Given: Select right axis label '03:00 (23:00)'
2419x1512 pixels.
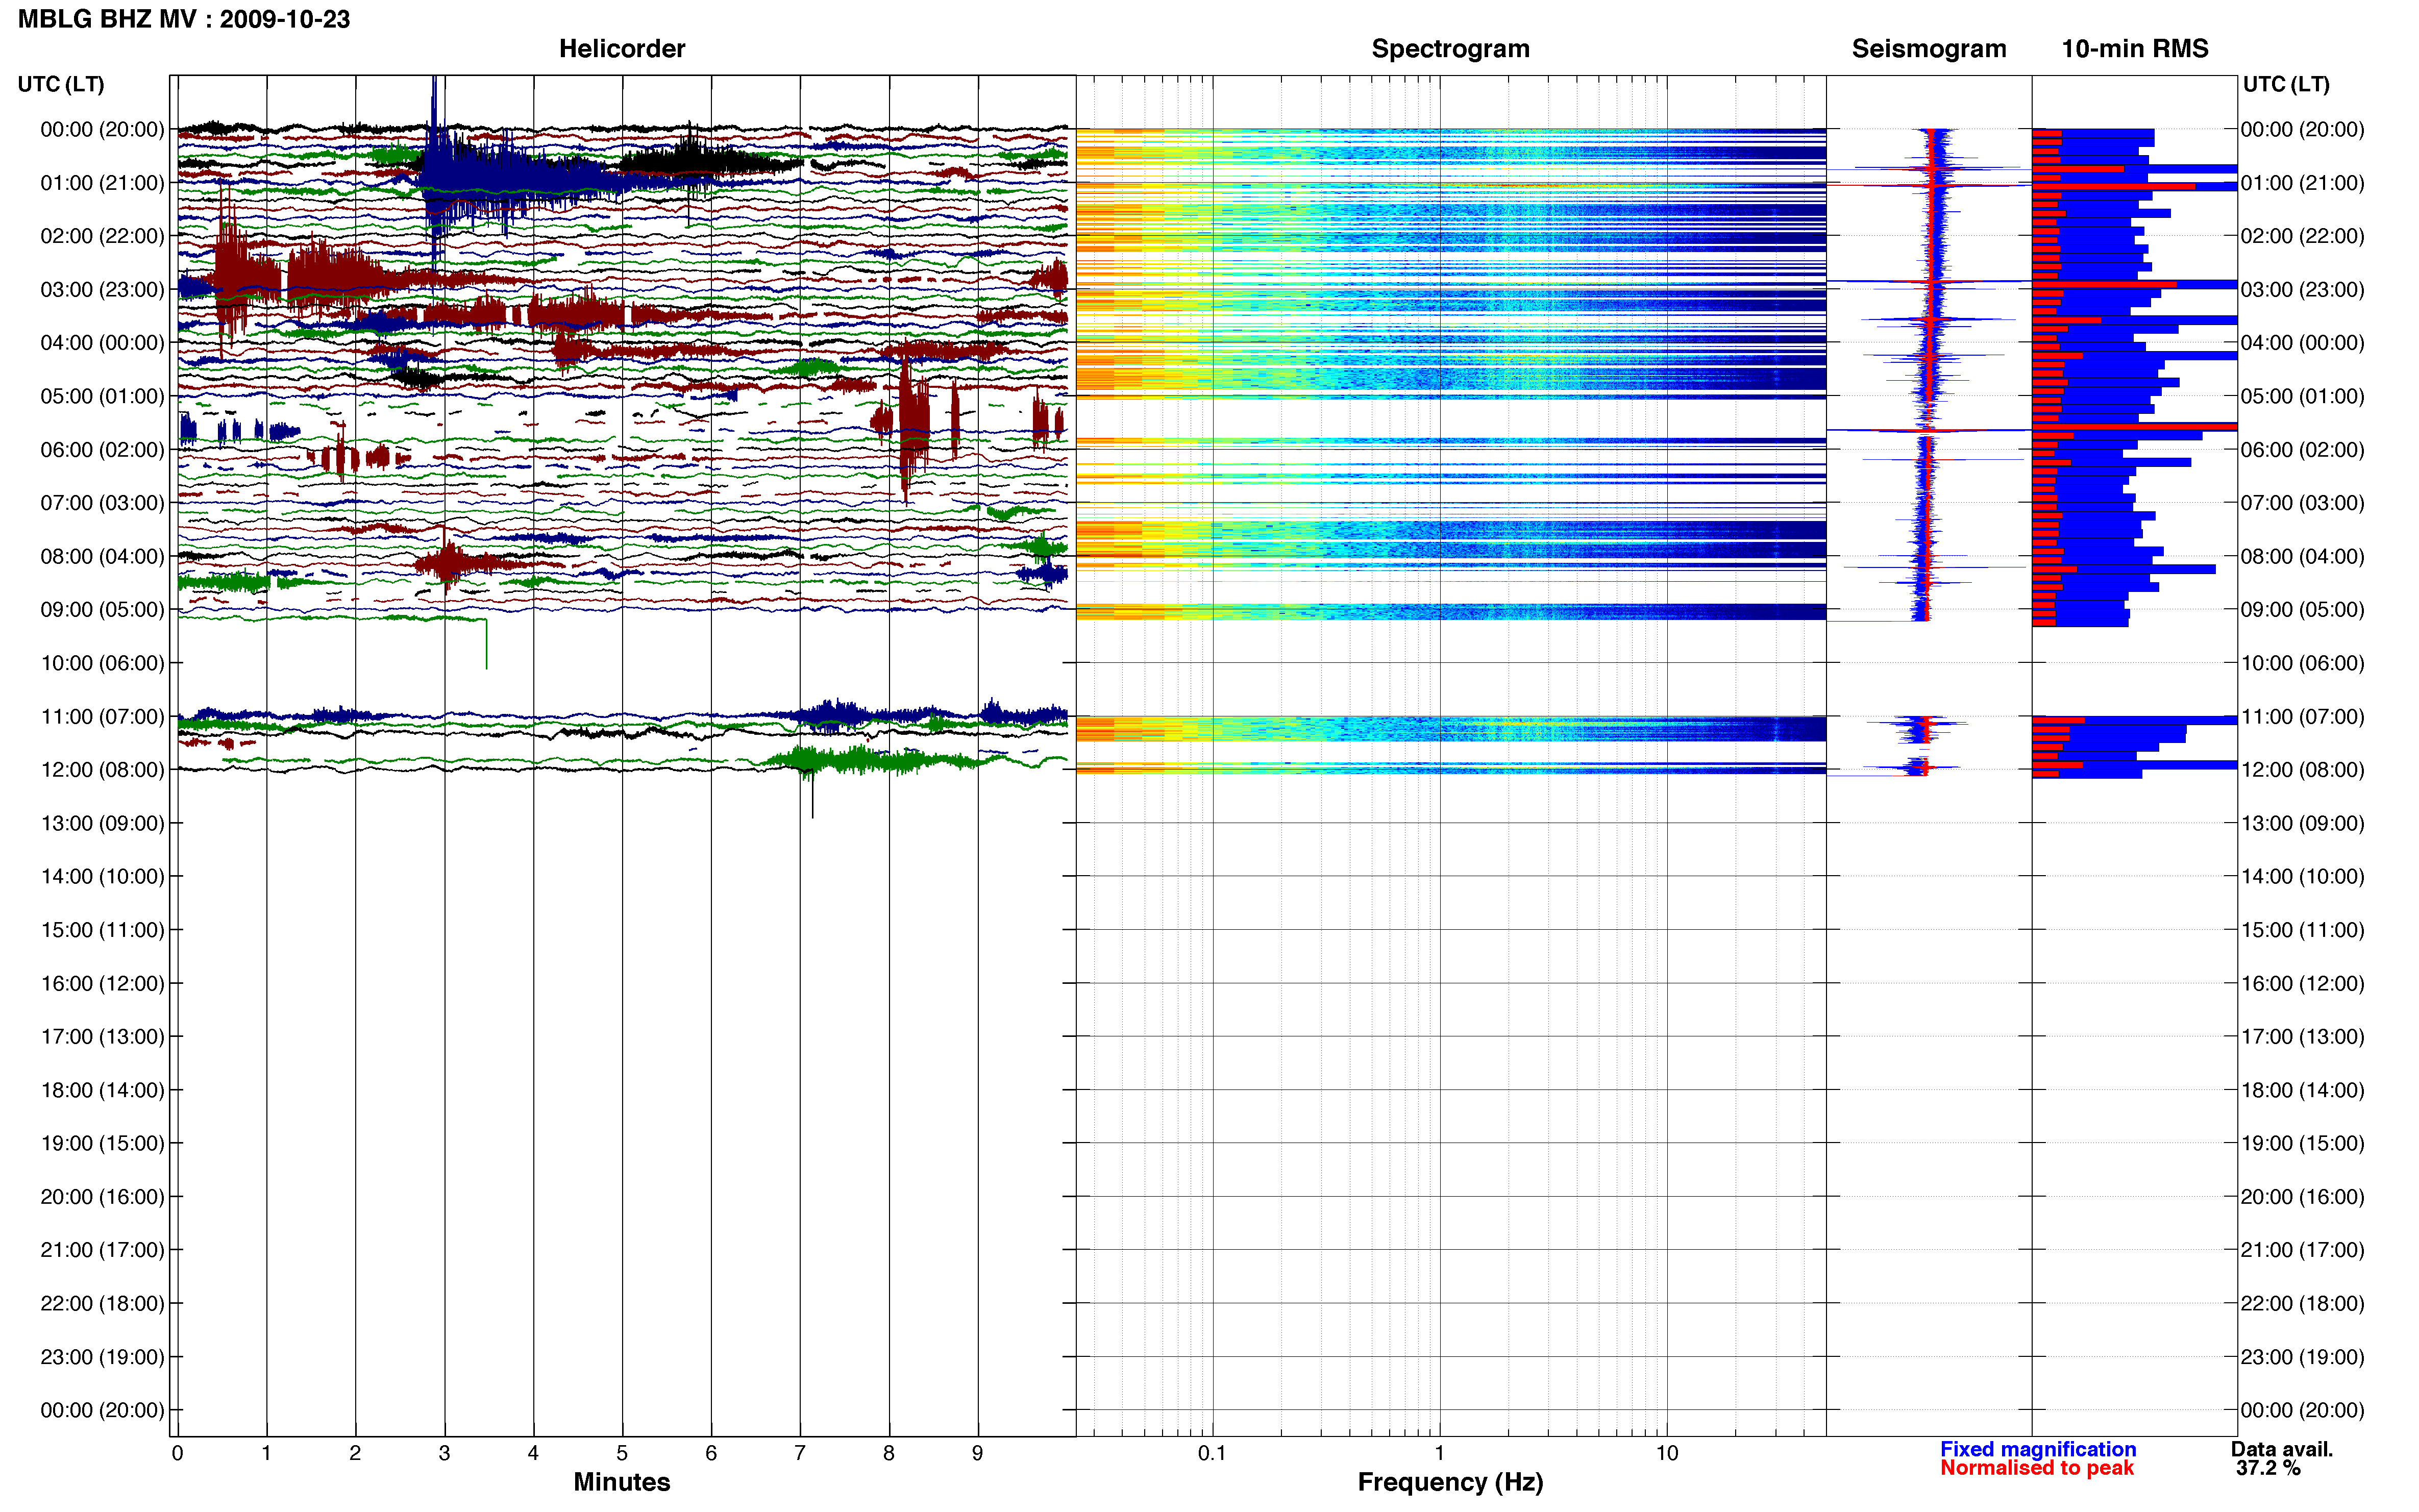Looking at the screenshot, I should pyautogui.click(x=2303, y=289).
